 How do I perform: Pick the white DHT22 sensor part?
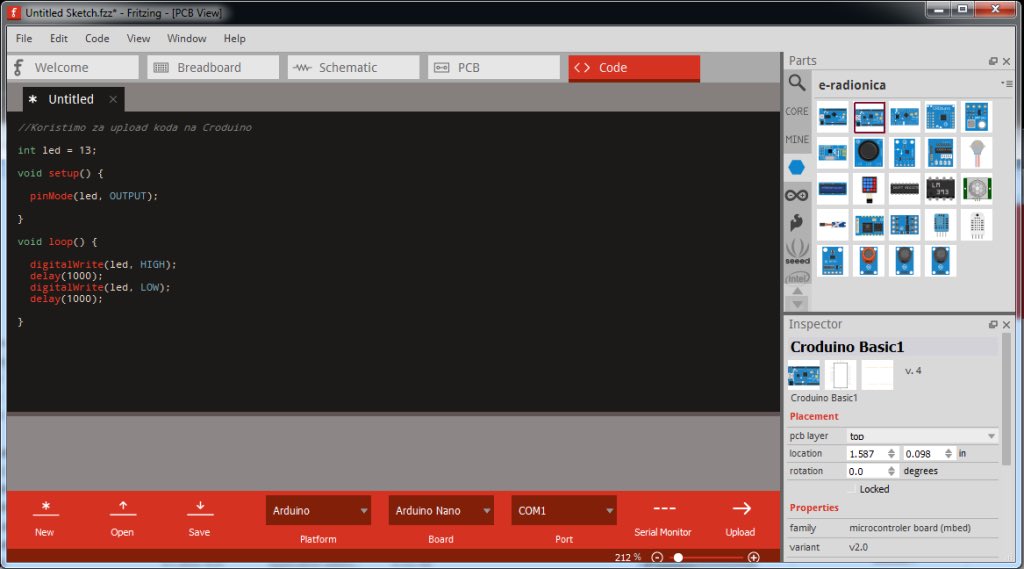976,225
